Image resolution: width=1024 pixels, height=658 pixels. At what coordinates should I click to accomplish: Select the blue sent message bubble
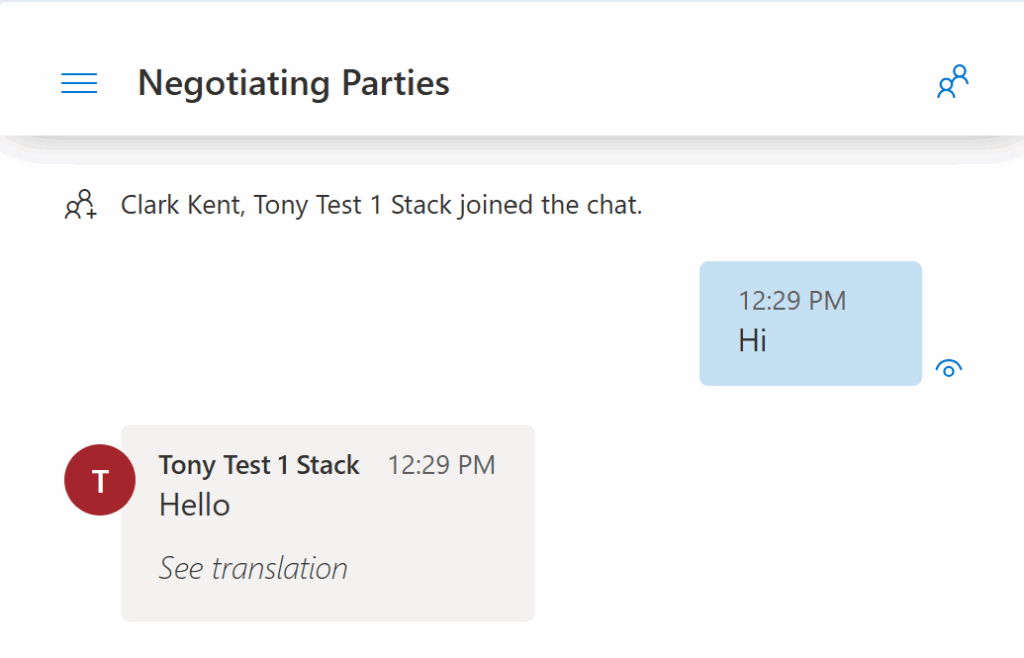click(x=810, y=323)
